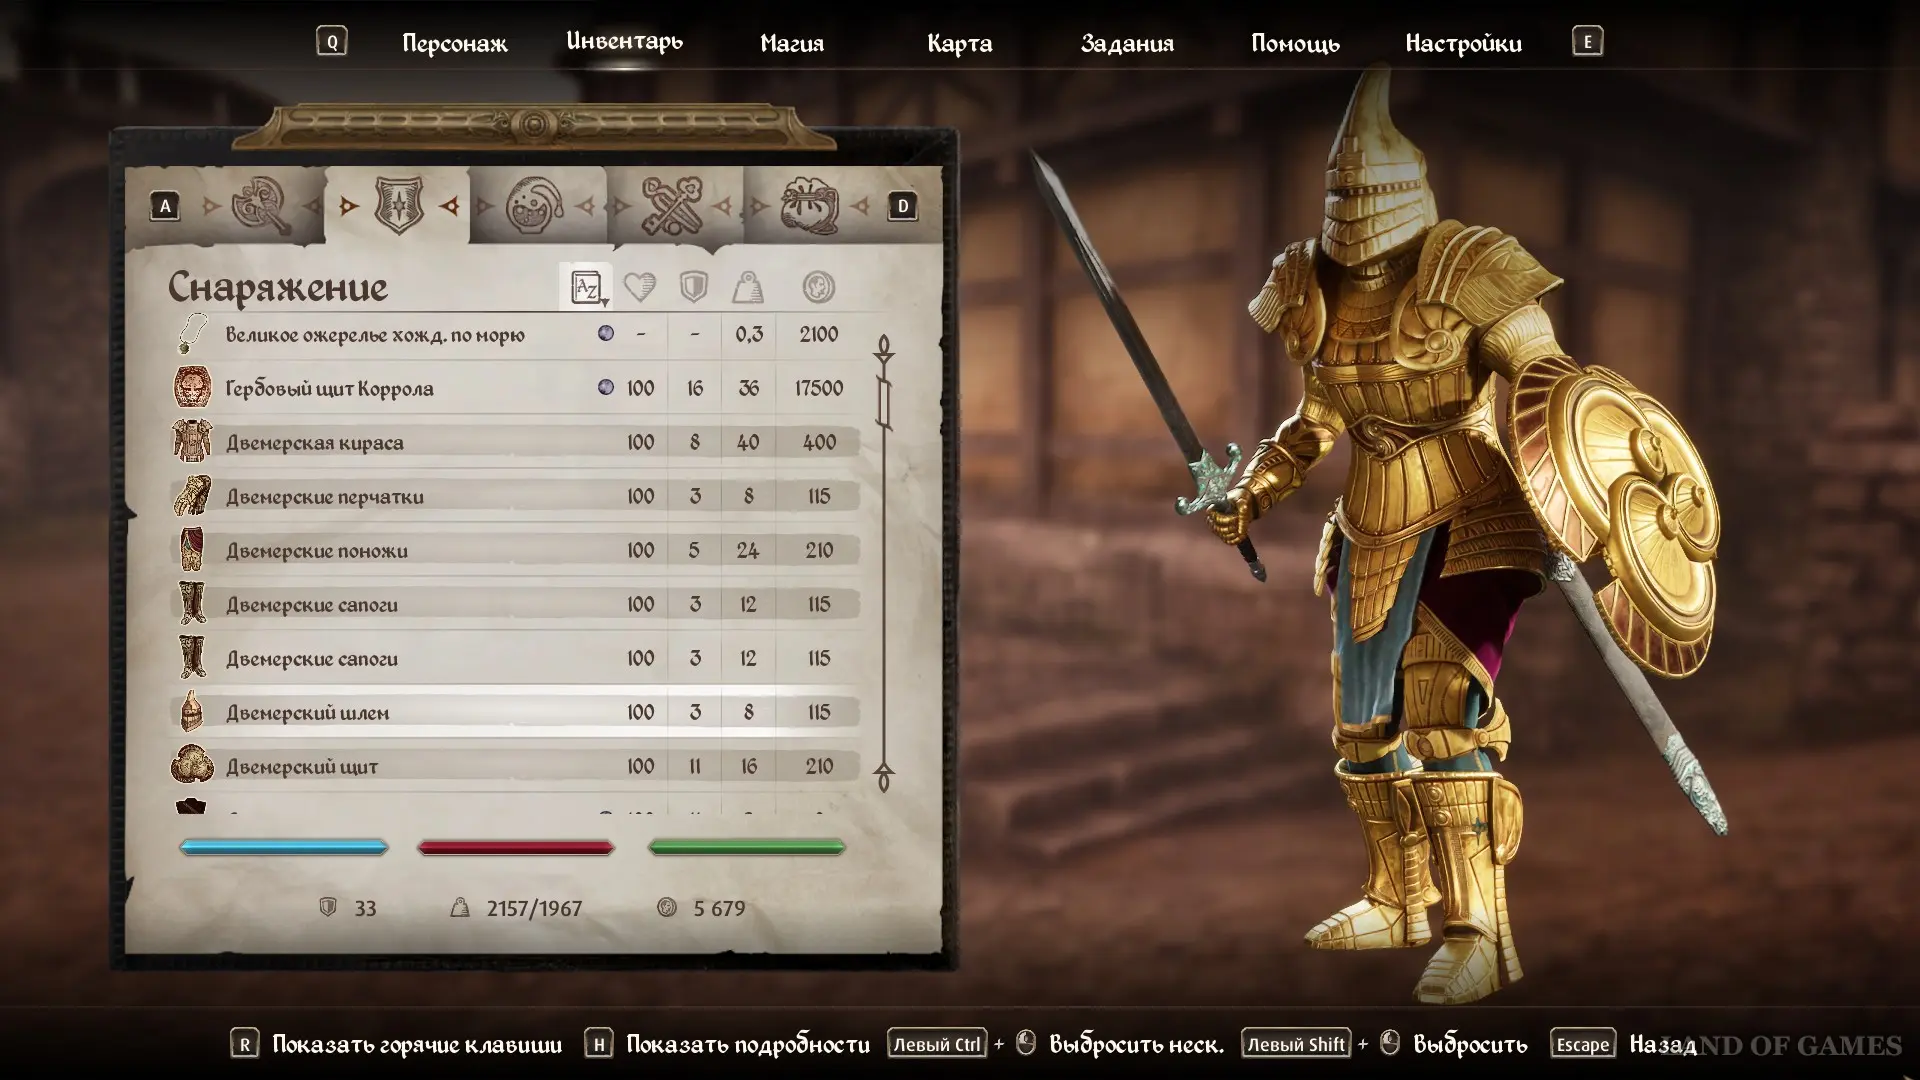Select Двемерские поножи item name
Viewport: 1920px width, 1080px height.
tap(317, 550)
